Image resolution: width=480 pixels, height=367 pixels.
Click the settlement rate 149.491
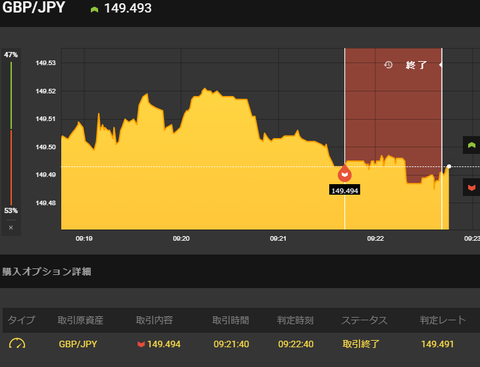[437, 344]
